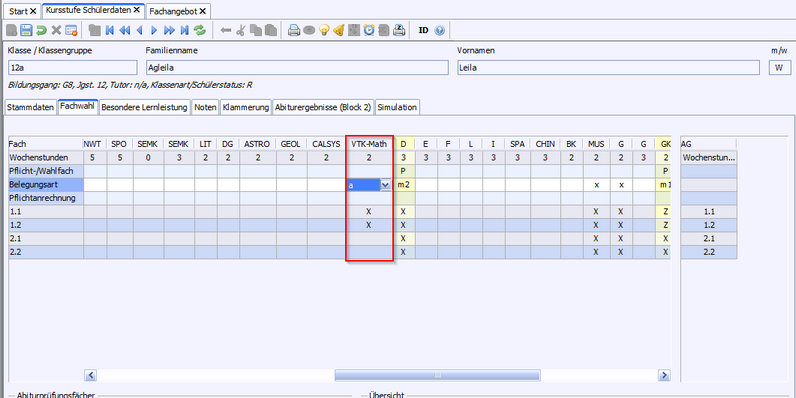The image size is (796, 398).
Task: Open the Belegungsart dropdown under VTK-Math
Action: pyautogui.click(x=385, y=185)
